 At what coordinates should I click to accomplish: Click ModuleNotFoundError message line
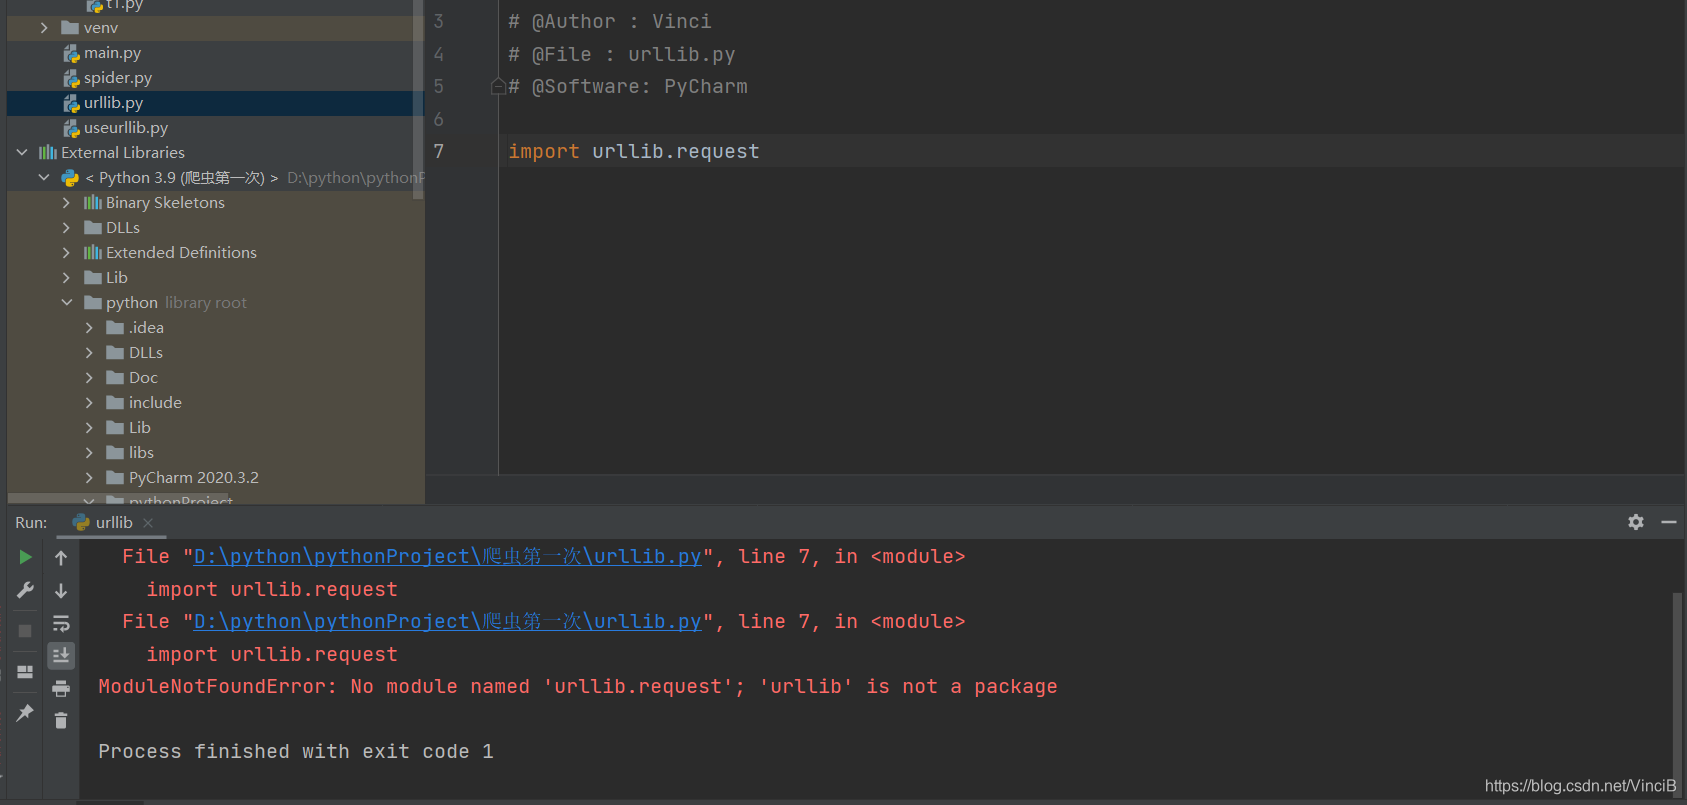577,687
